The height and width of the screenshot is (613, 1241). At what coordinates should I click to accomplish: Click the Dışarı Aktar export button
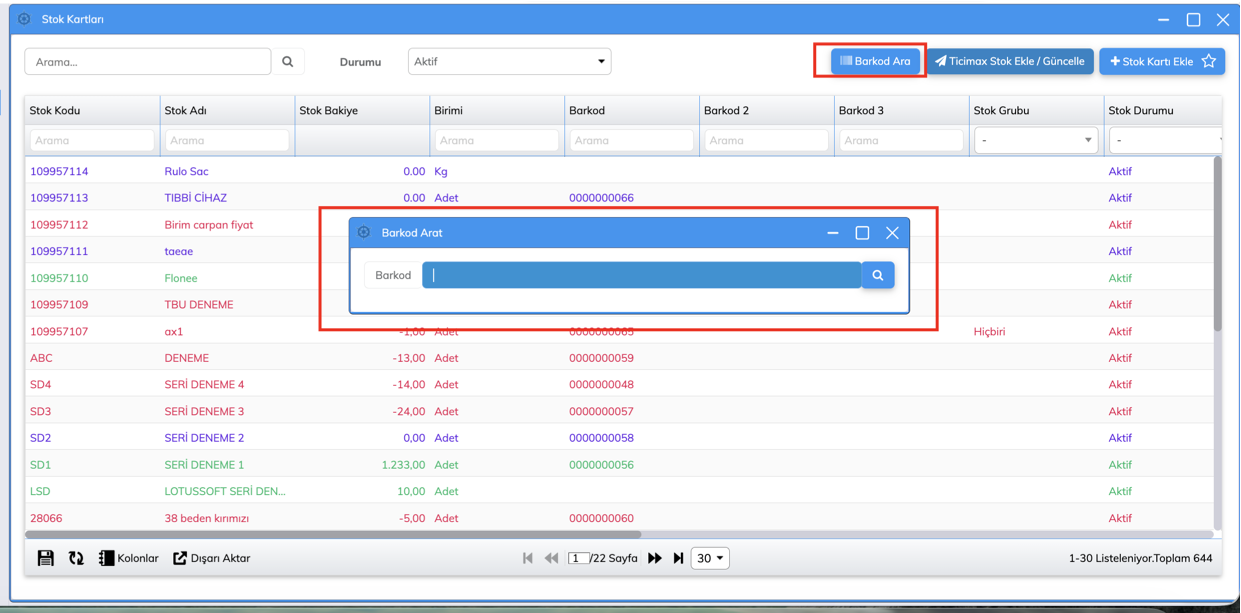point(212,558)
